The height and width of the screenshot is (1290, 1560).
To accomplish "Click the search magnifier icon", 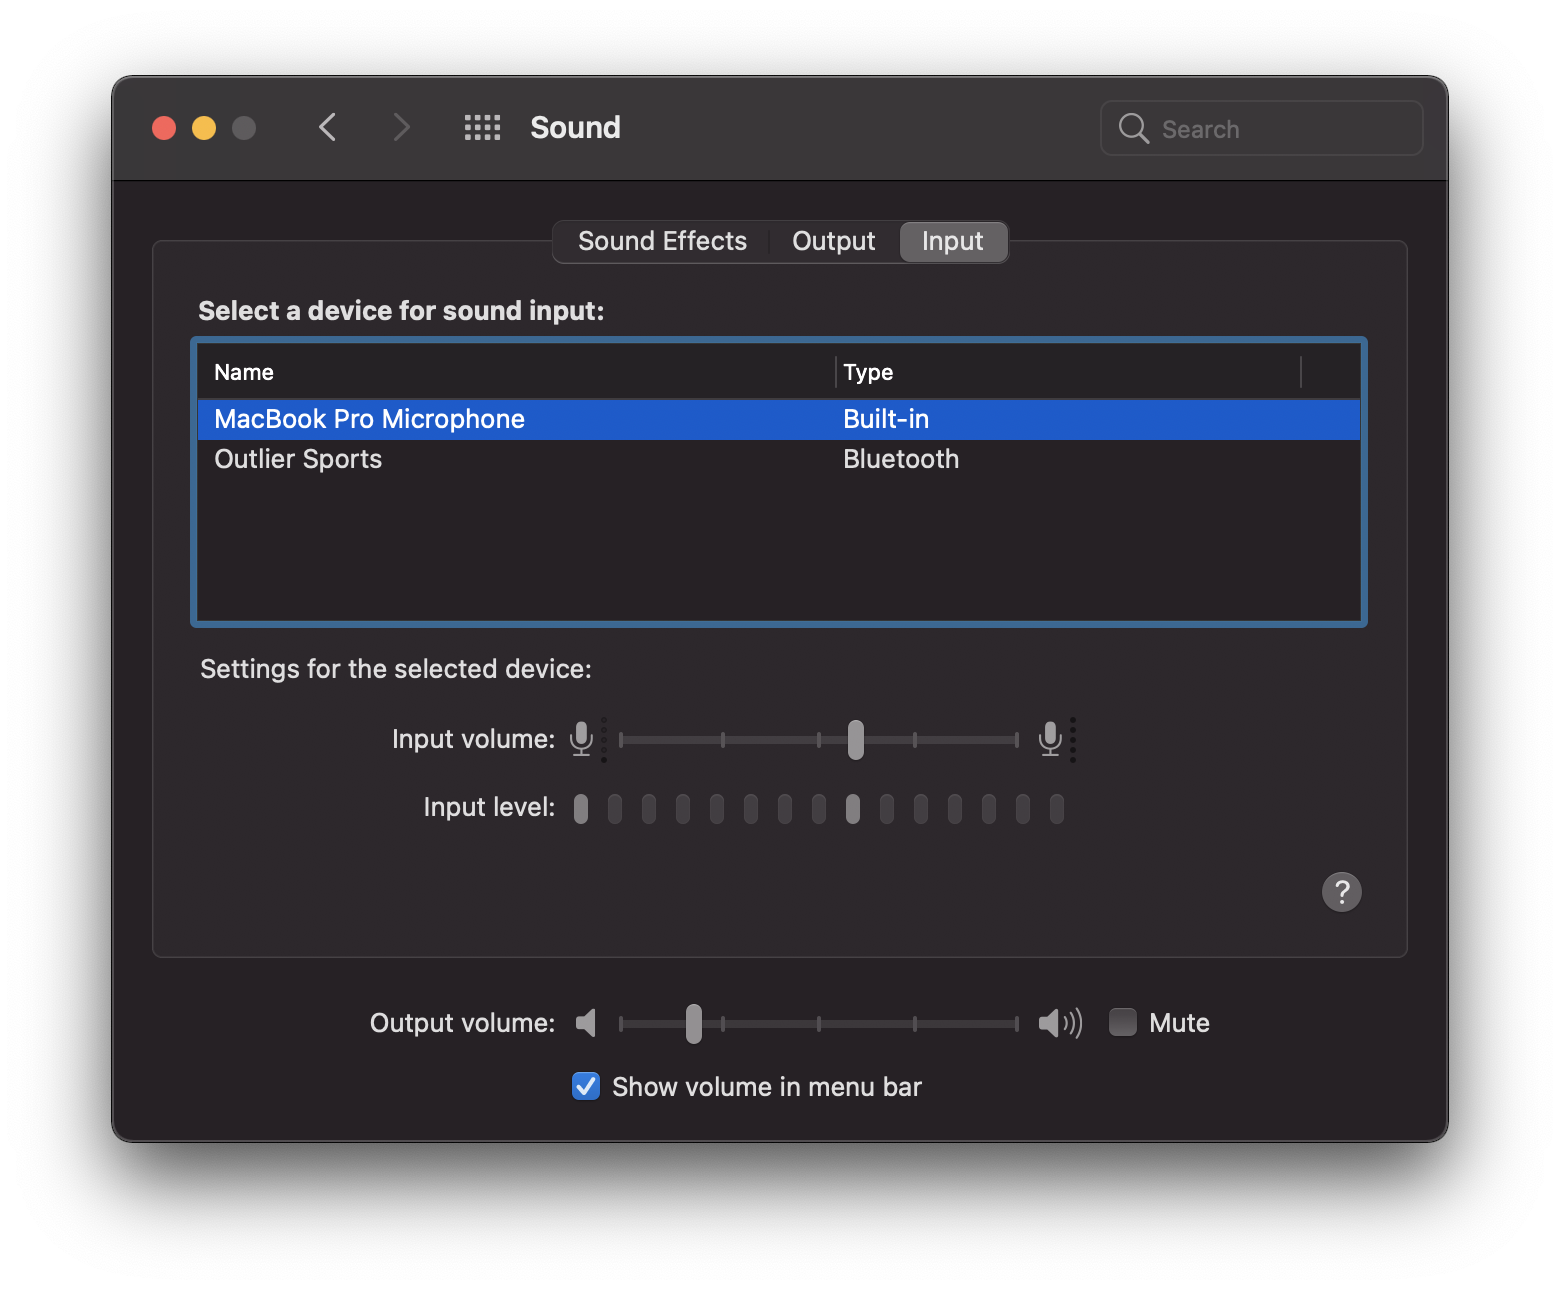I will [x=1133, y=128].
